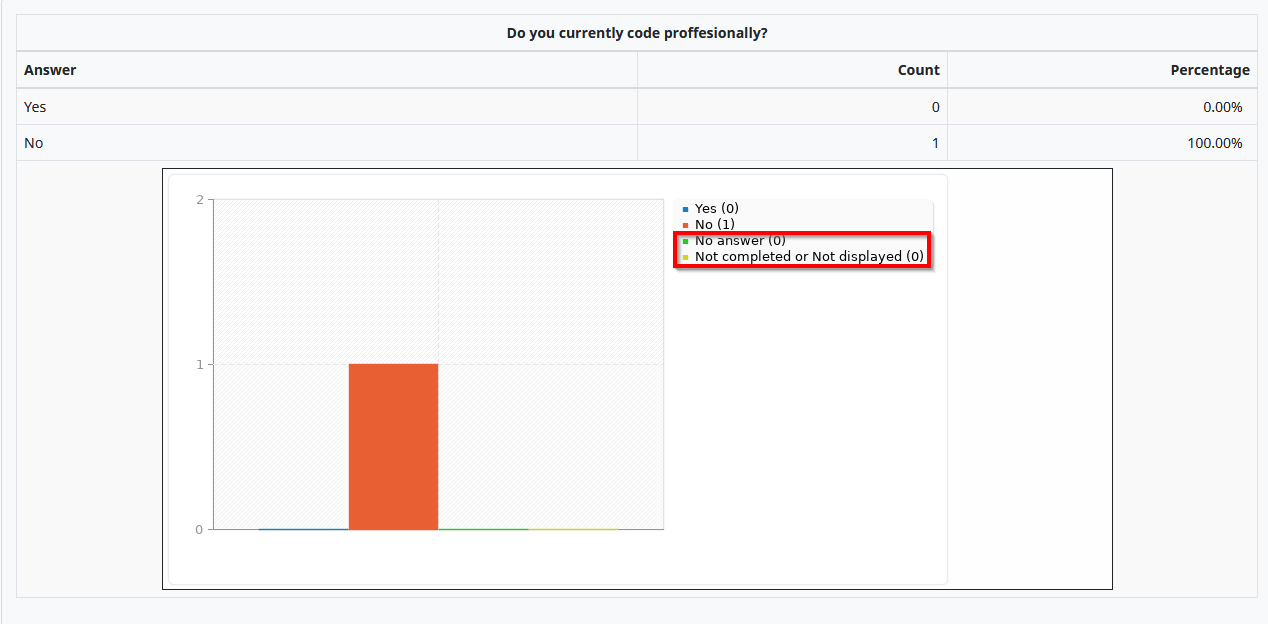
Task: Click the yellow Not completed legend square
Action: (x=685, y=257)
